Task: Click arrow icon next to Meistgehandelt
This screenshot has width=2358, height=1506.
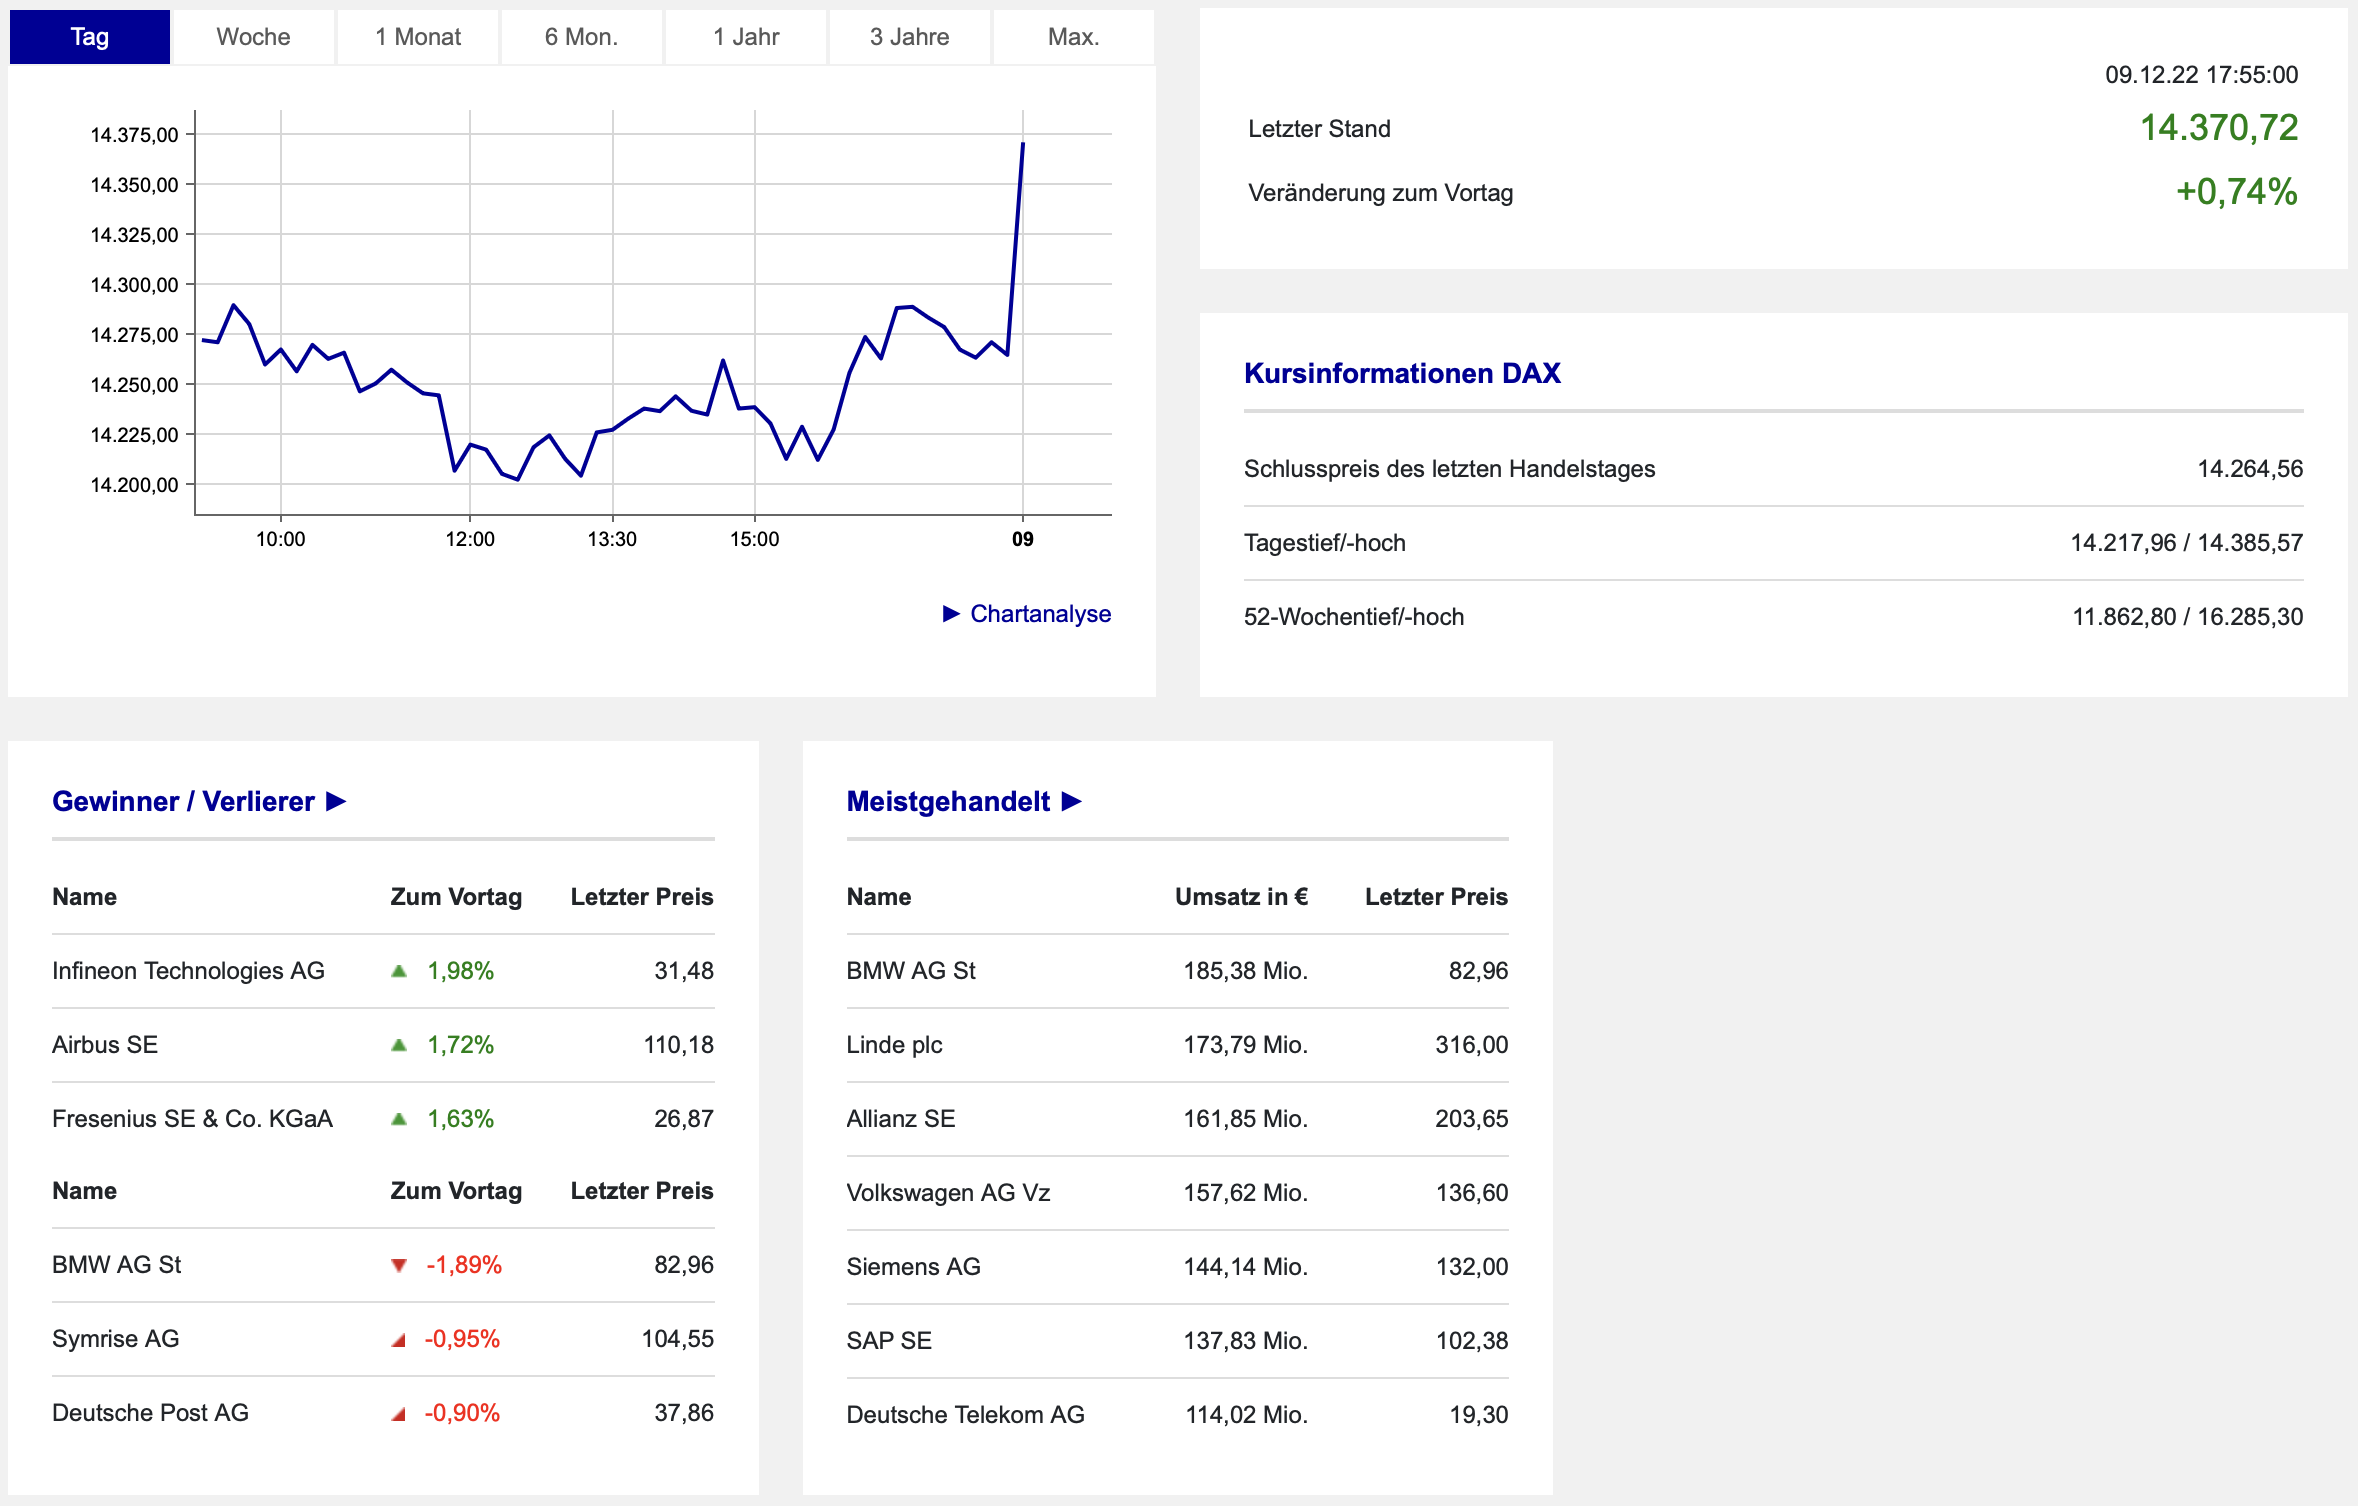Action: pos(1071,801)
